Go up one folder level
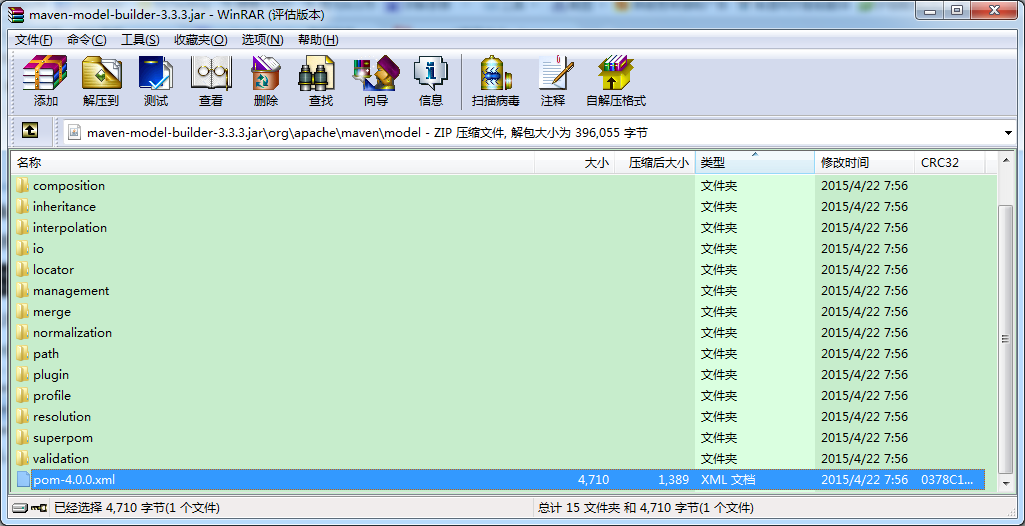The height and width of the screenshot is (526, 1025). [29, 131]
